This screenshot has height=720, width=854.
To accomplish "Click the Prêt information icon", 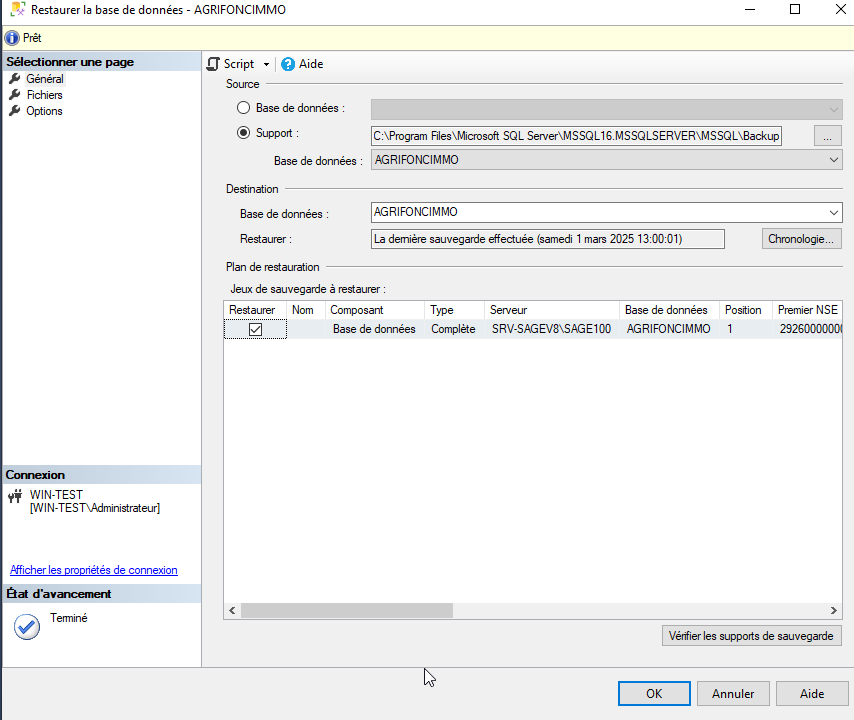I will click(x=12, y=38).
